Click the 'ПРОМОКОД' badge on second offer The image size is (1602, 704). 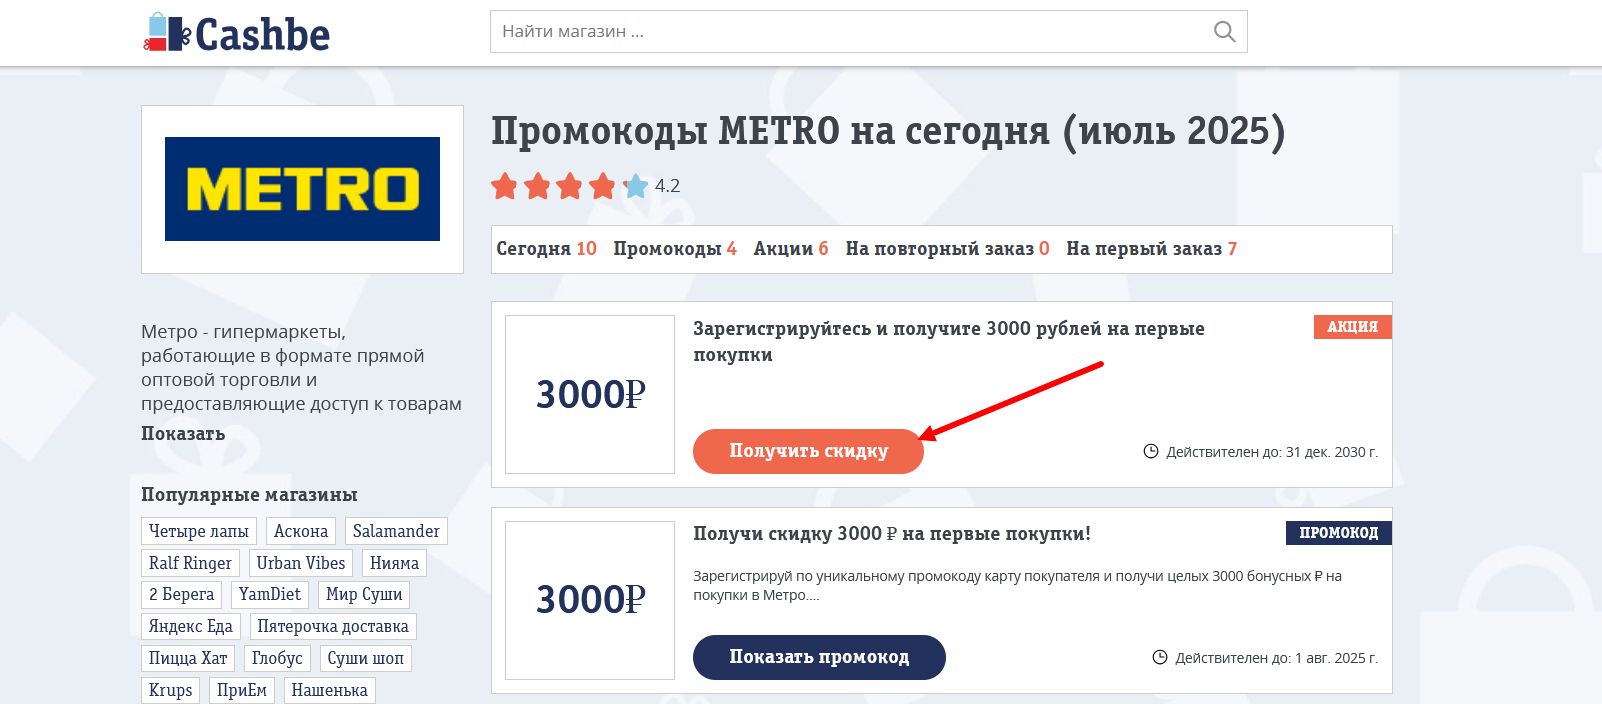coord(1338,533)
